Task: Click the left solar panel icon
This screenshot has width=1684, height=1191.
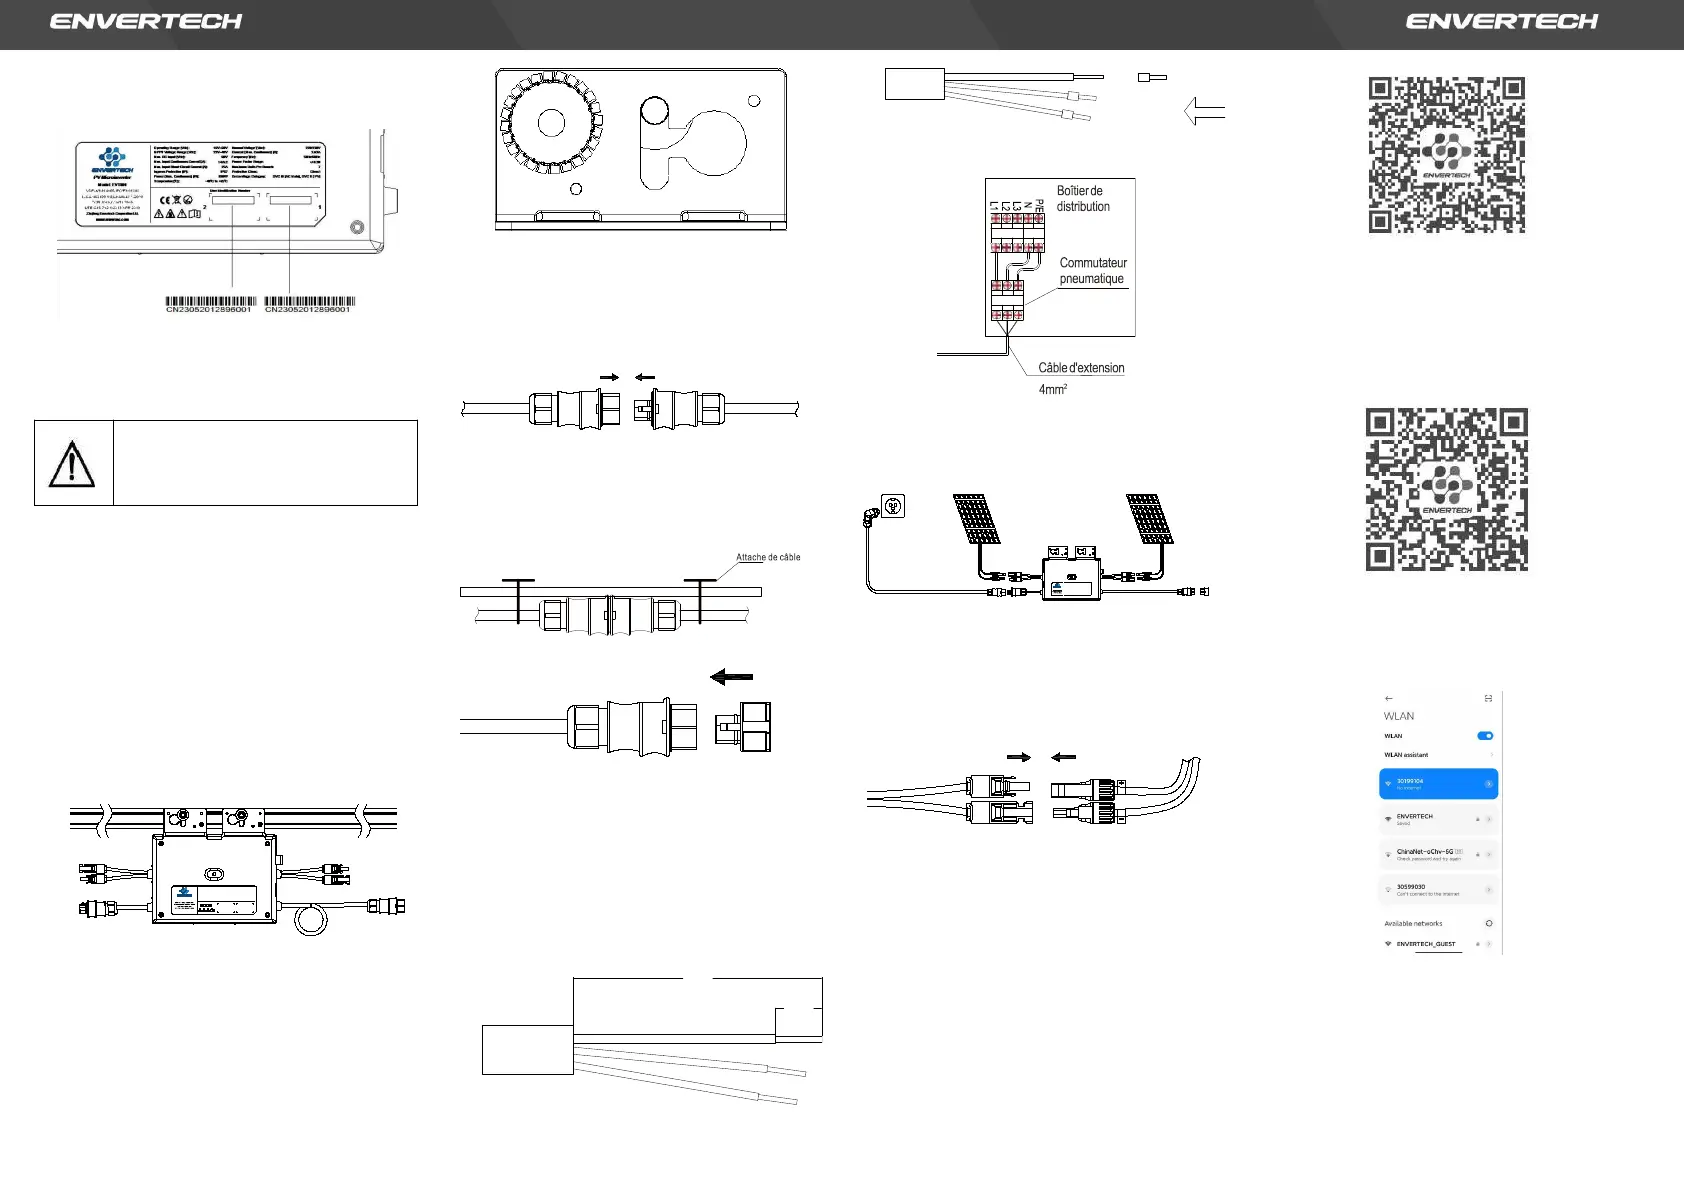Action: tap(977, 518)
